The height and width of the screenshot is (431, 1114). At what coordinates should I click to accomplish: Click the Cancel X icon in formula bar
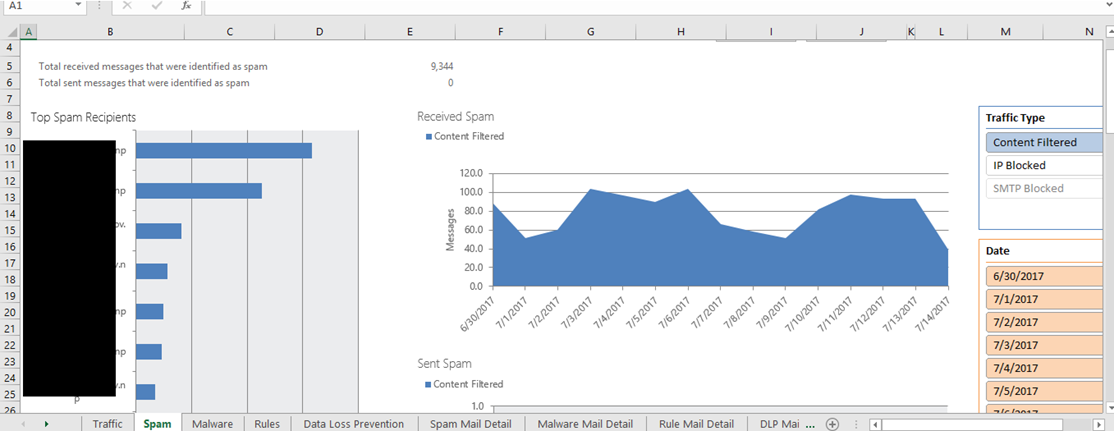[x=126, y=6]
